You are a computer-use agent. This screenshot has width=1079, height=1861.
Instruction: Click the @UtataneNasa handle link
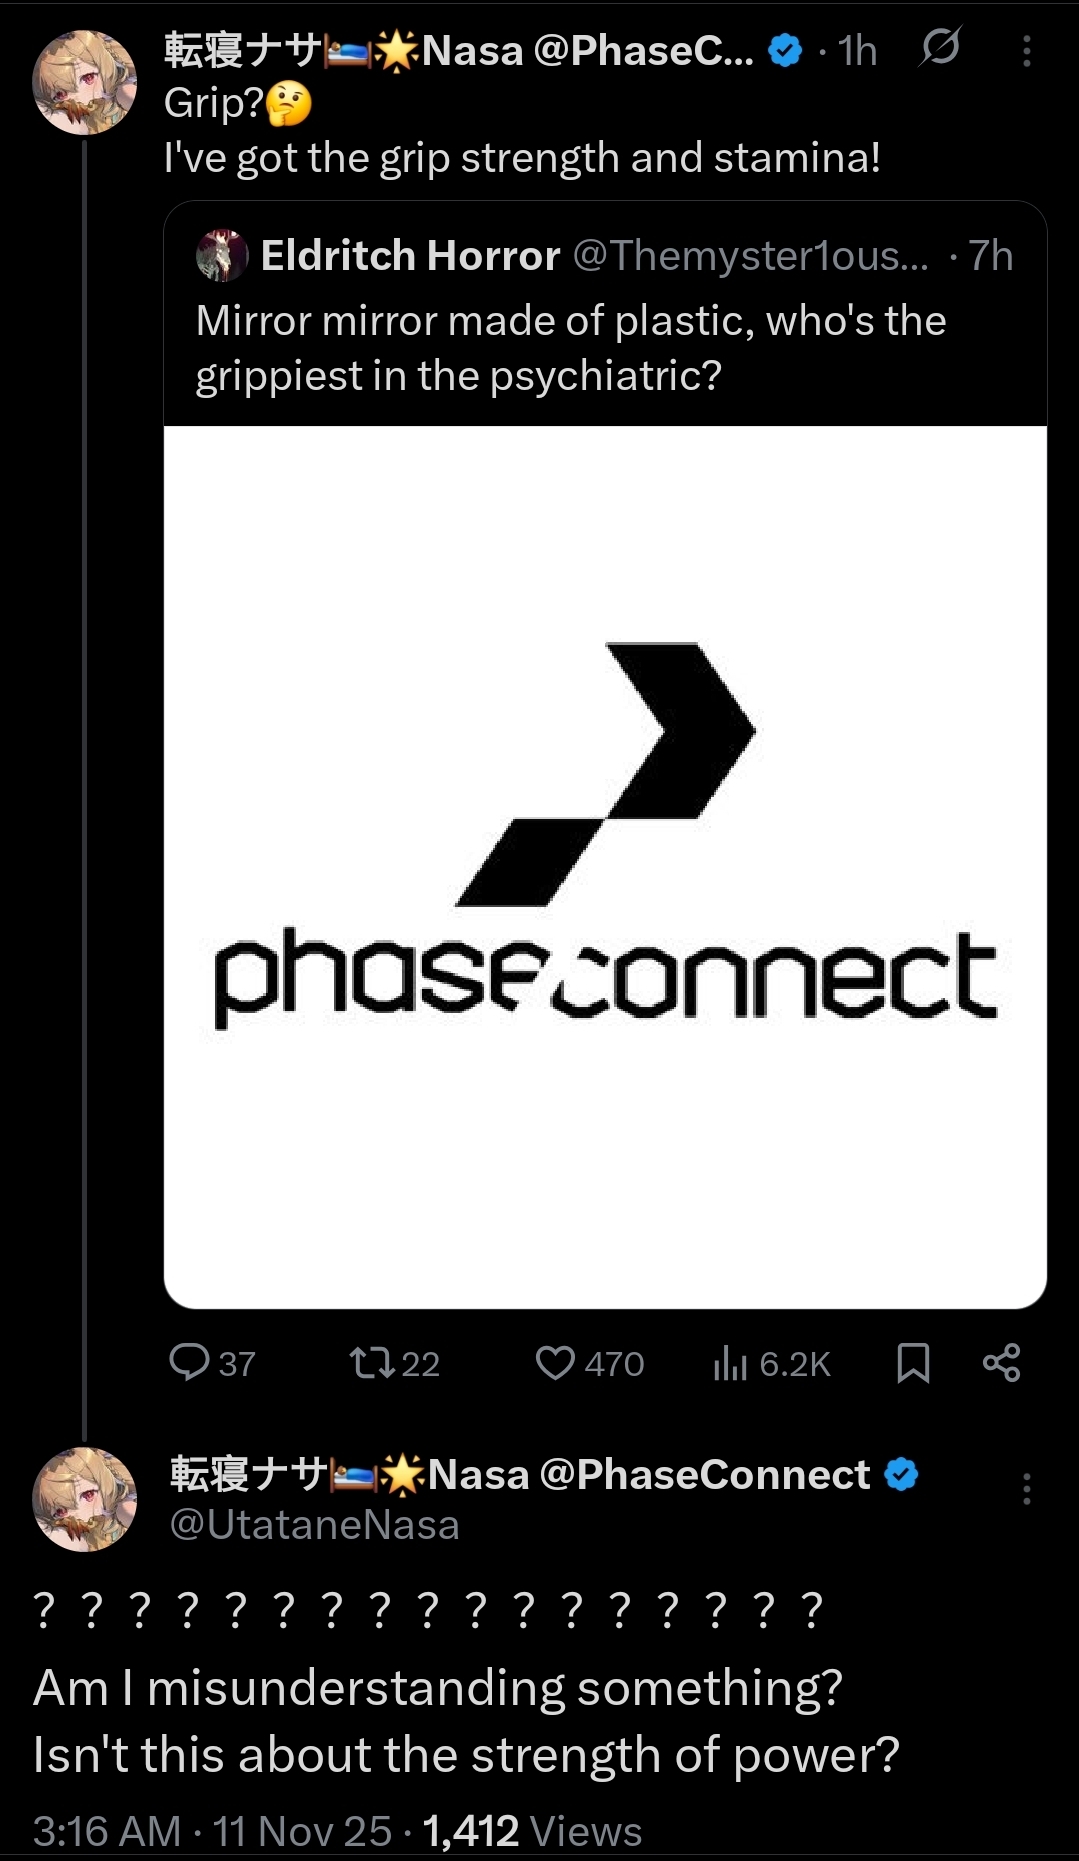tap(315, 1525)
